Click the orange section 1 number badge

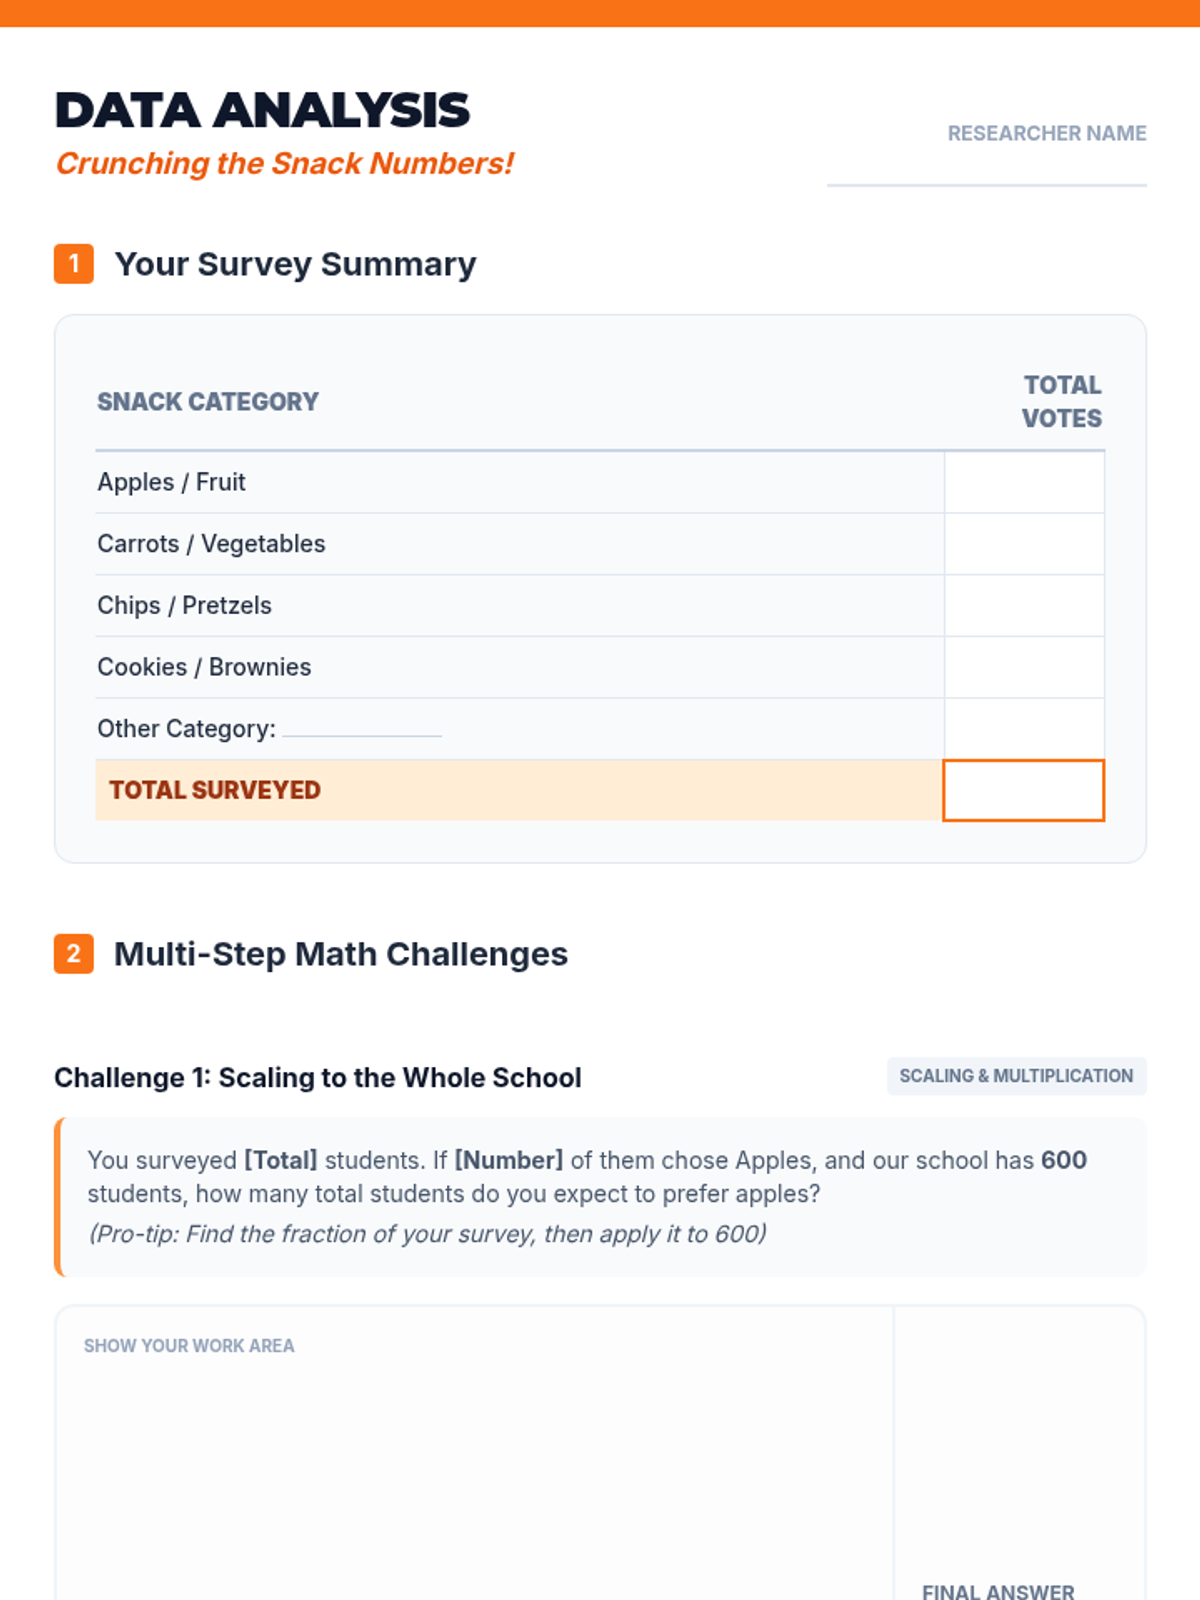[x=74, y=264]
